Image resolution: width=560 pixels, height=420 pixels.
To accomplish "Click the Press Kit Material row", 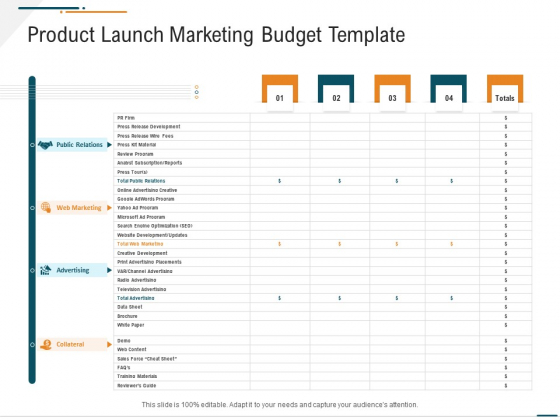I will point(322,145).
